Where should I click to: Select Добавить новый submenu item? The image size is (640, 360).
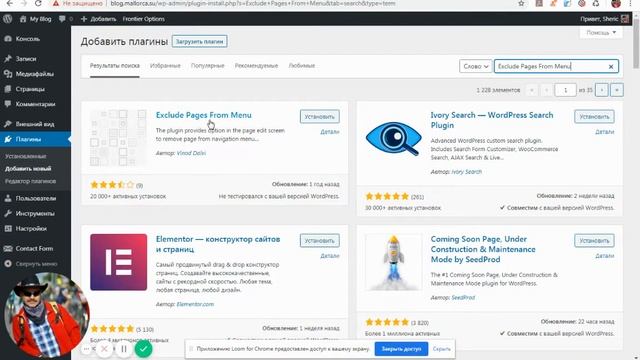pos(28,169)
